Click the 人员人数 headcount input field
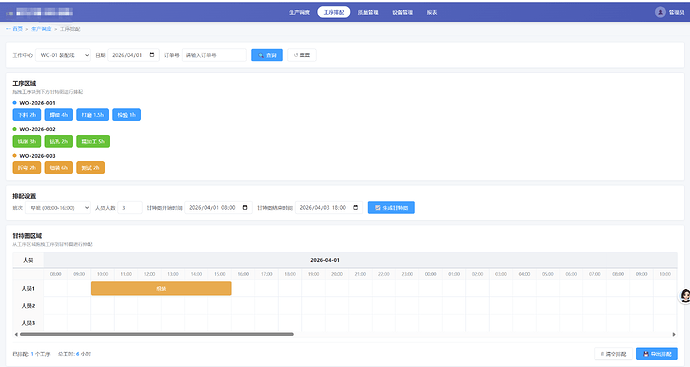 click(130, 208)
